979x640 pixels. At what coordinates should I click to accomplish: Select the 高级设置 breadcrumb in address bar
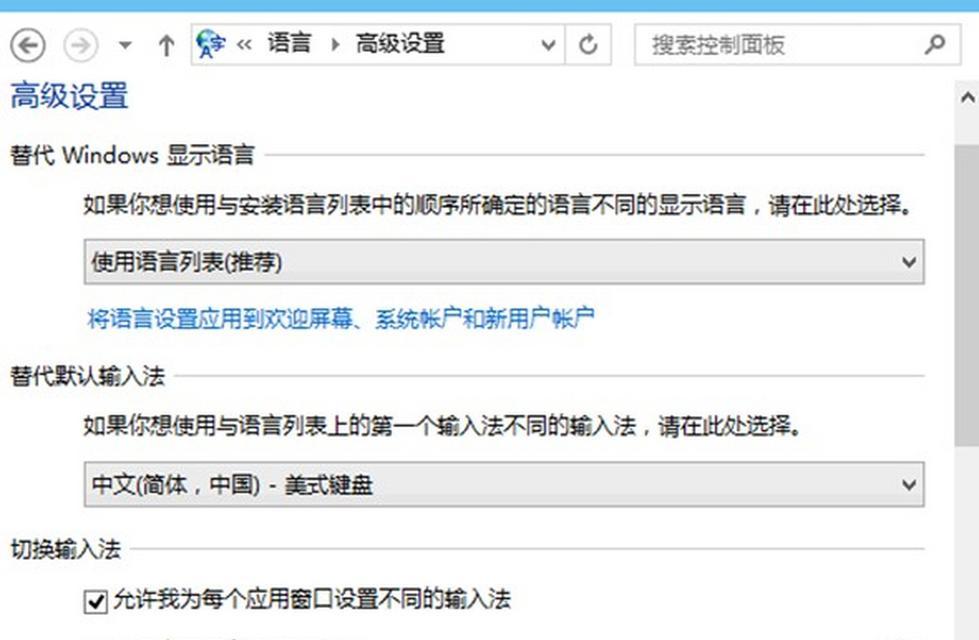click(400, 44)
